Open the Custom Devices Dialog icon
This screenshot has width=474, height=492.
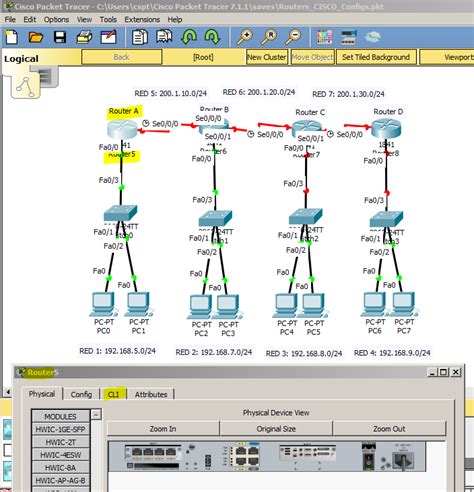349,37
